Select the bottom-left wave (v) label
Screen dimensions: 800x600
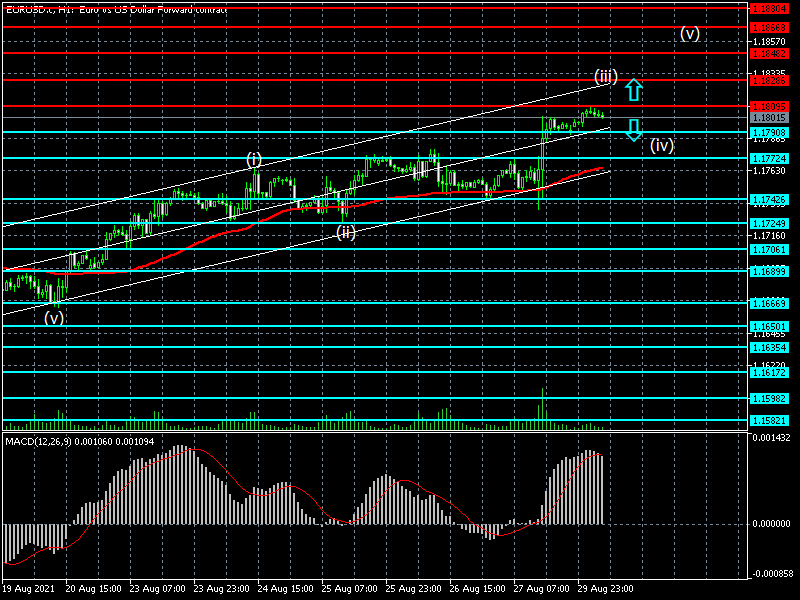[x=53, y=317]
